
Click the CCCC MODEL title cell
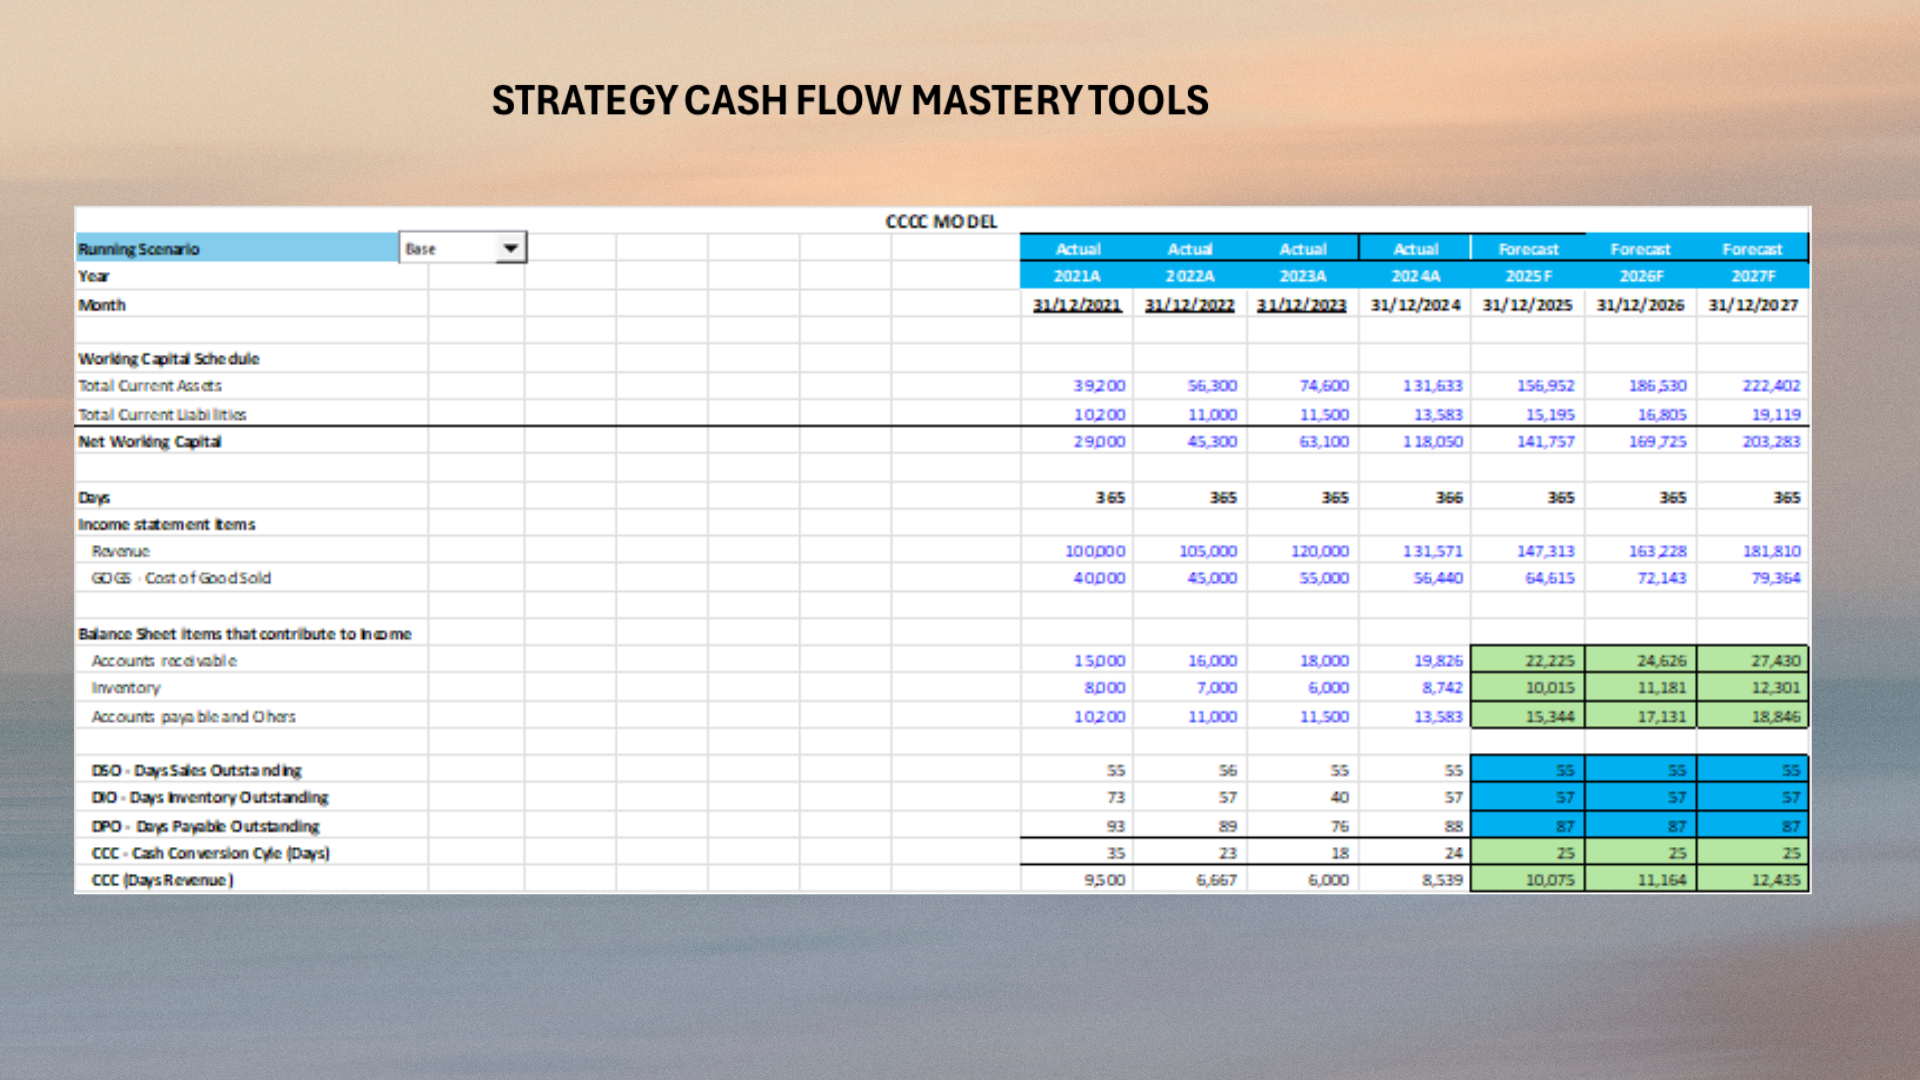[941, 221]
